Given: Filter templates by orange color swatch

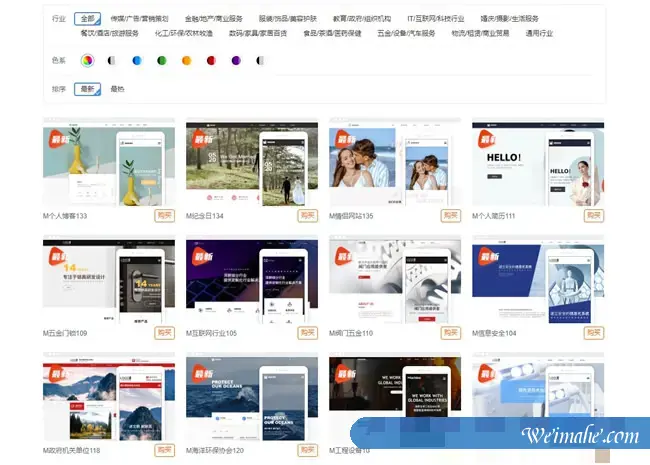Looking at the screenshot, I should (x=186, y=61).
